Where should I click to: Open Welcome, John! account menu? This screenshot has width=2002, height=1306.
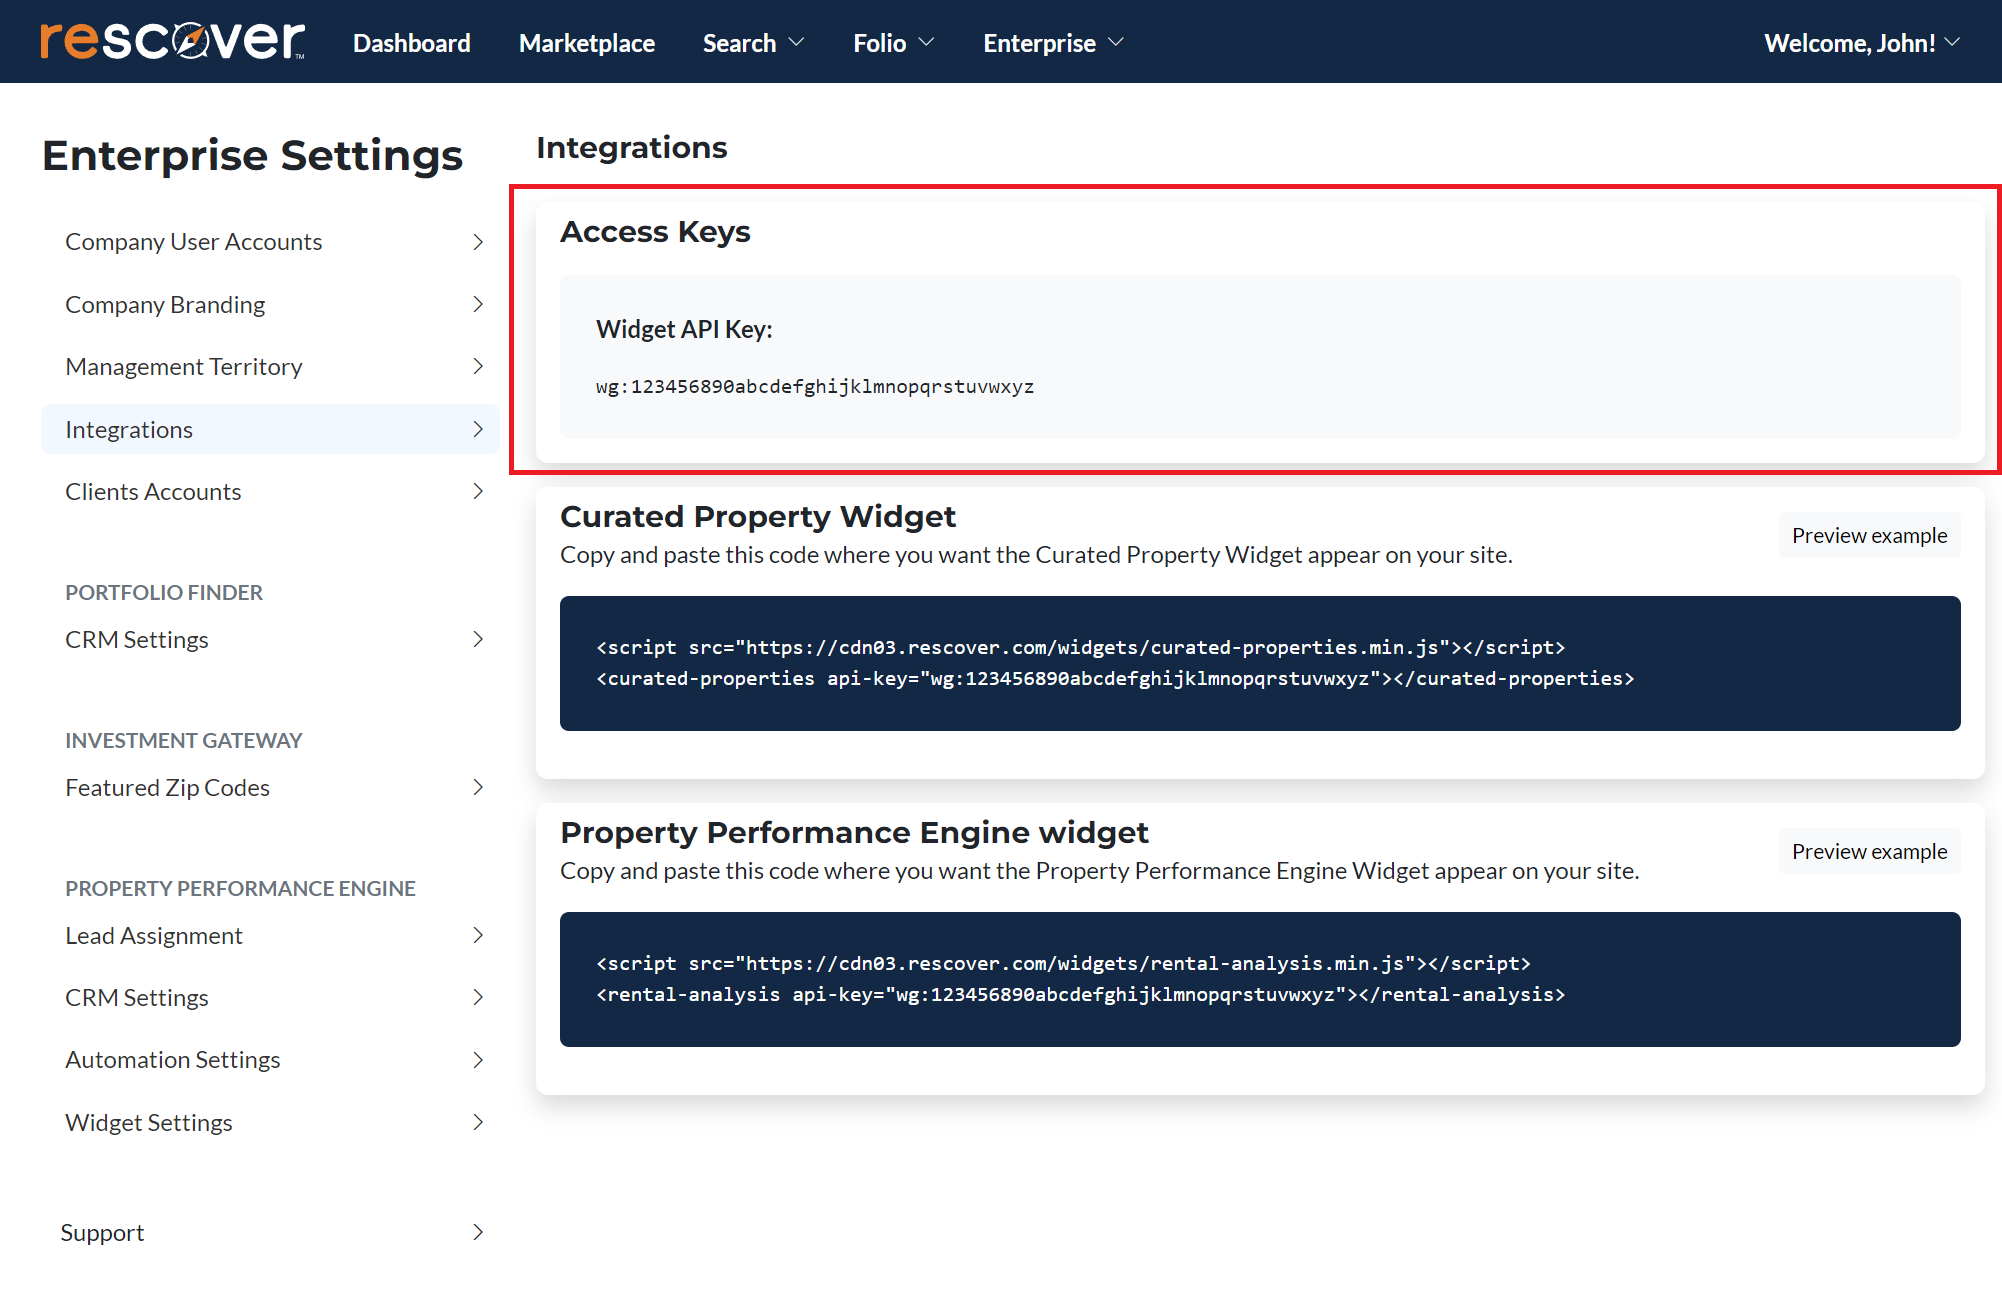1861,43
